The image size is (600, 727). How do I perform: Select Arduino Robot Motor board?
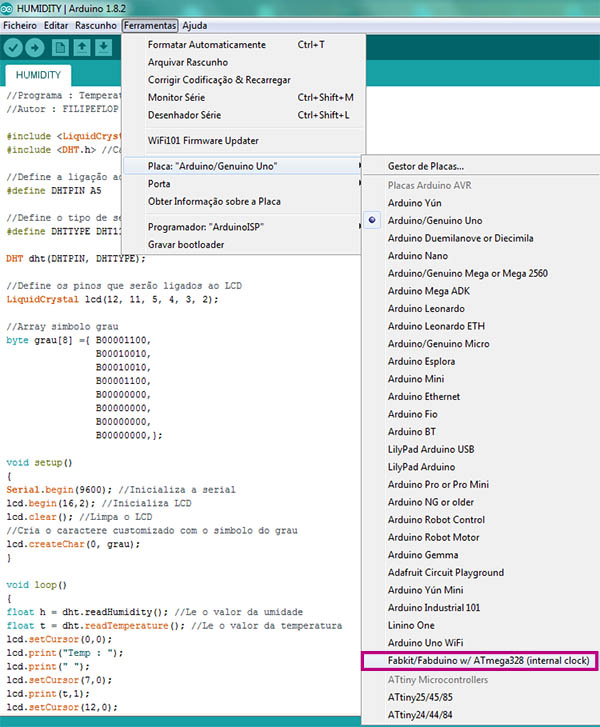tap(480, 538)
